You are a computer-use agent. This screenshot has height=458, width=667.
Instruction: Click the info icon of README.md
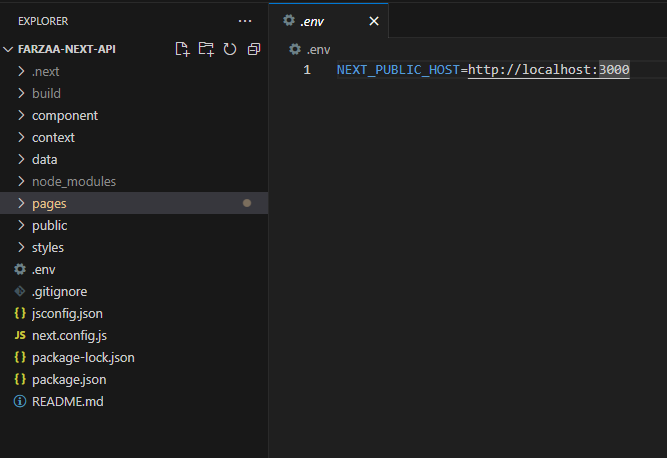(20, 401)
